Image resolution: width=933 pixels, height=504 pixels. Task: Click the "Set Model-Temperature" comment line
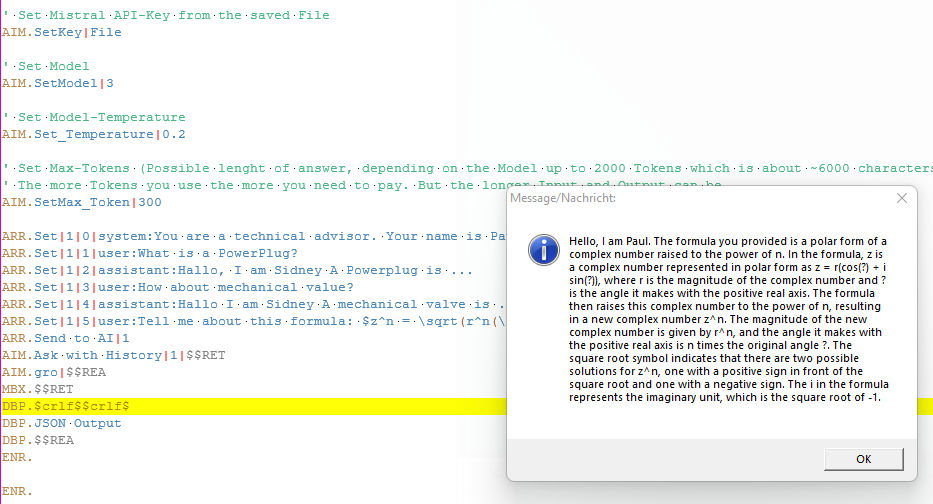pos(100,117)
